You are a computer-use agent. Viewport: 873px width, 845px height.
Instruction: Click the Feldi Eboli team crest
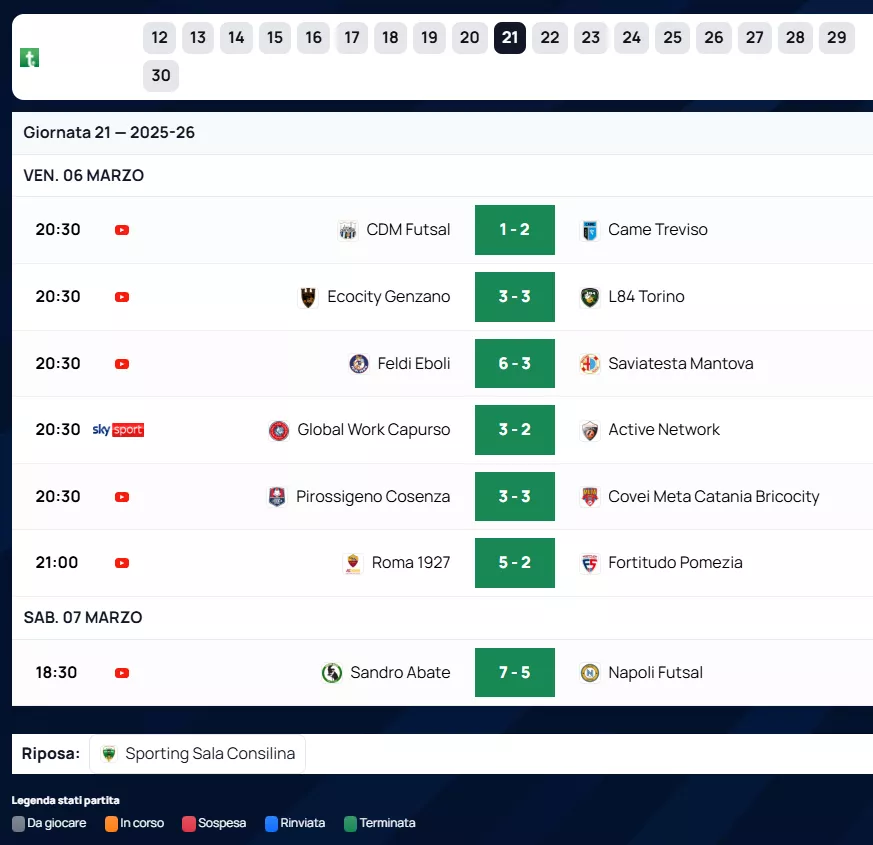coord(359,364)
